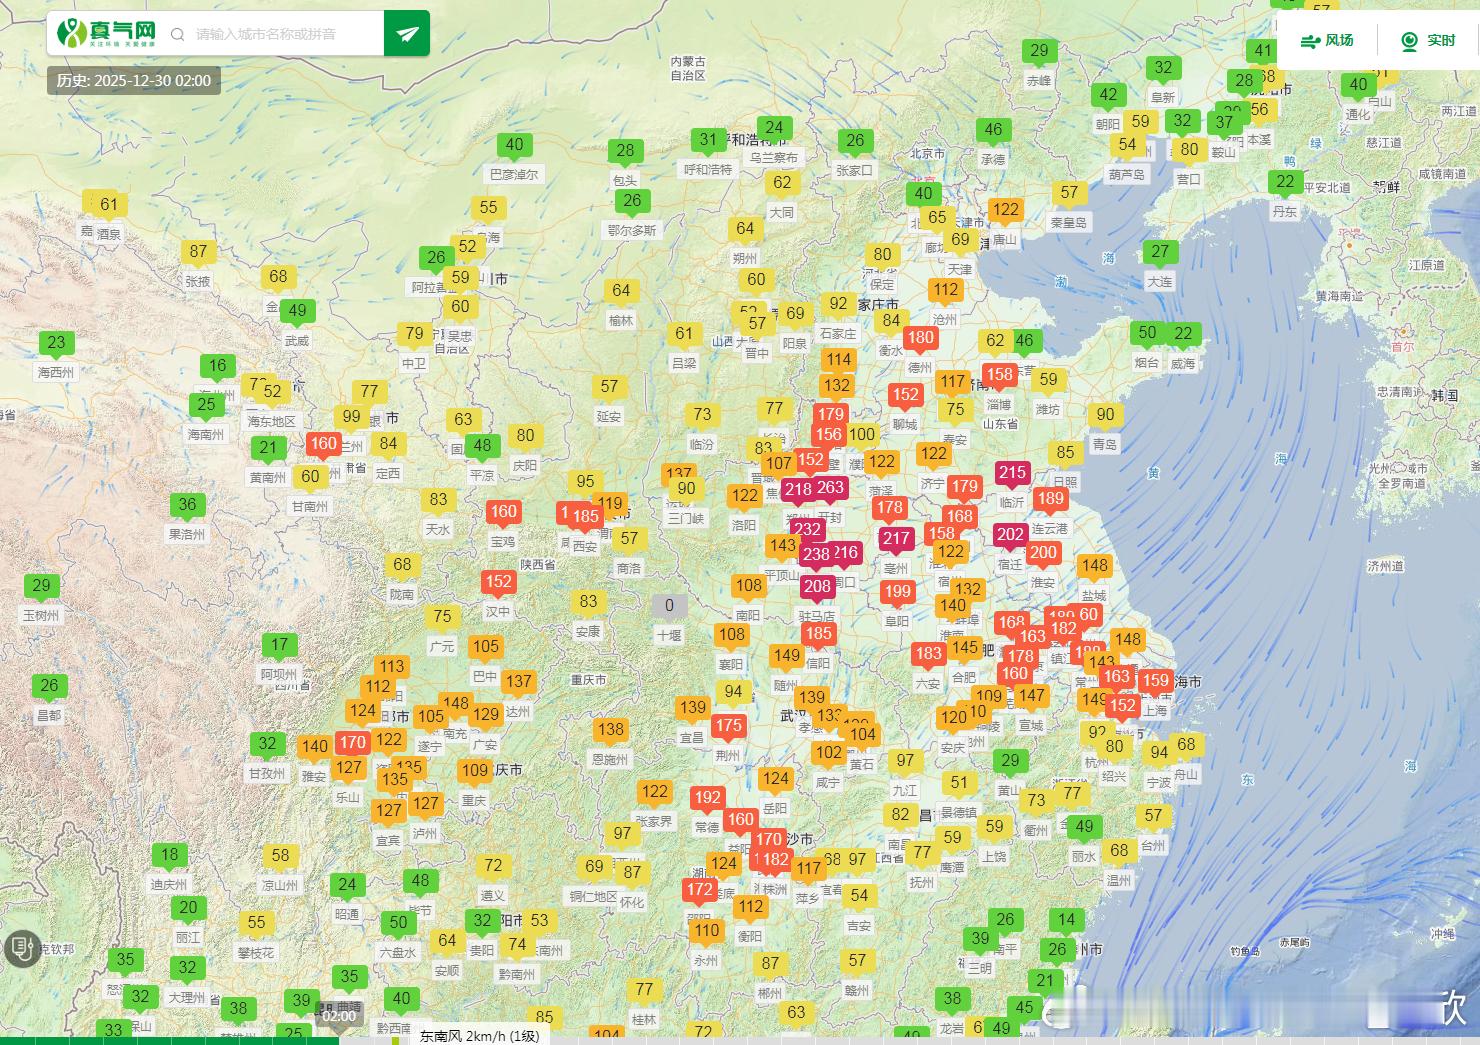
Task: Open the 九江 marker showing 97
Action: click(905, 762)
